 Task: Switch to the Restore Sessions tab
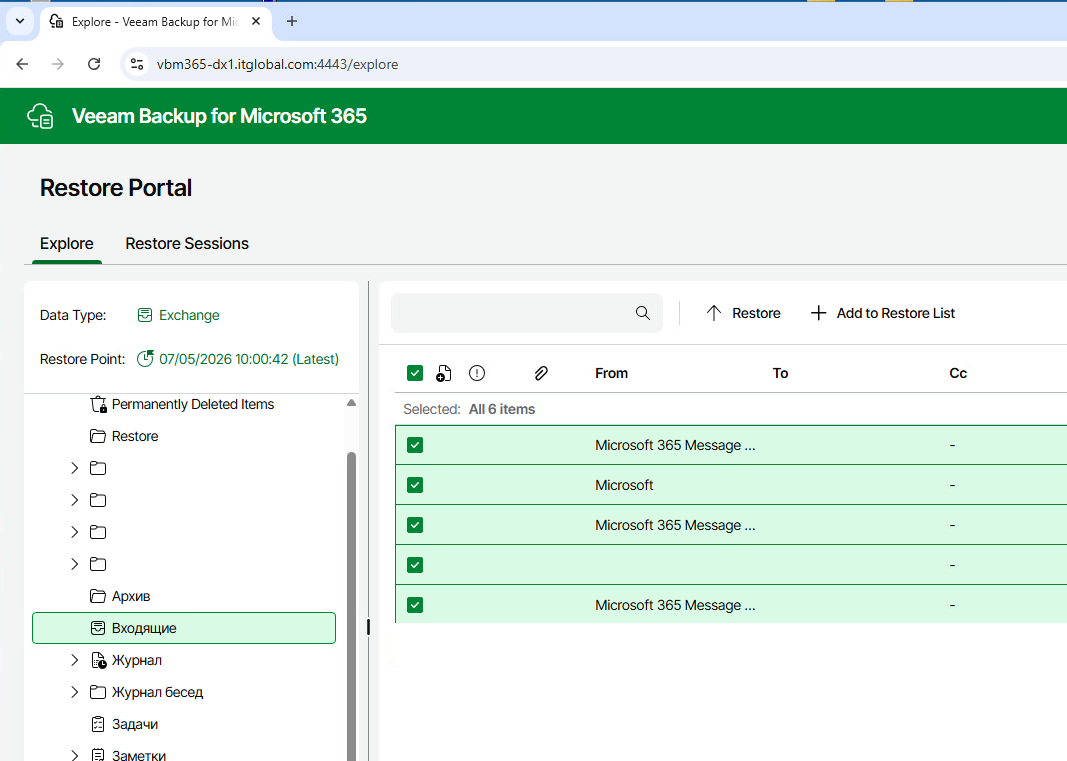click(187, 244)
